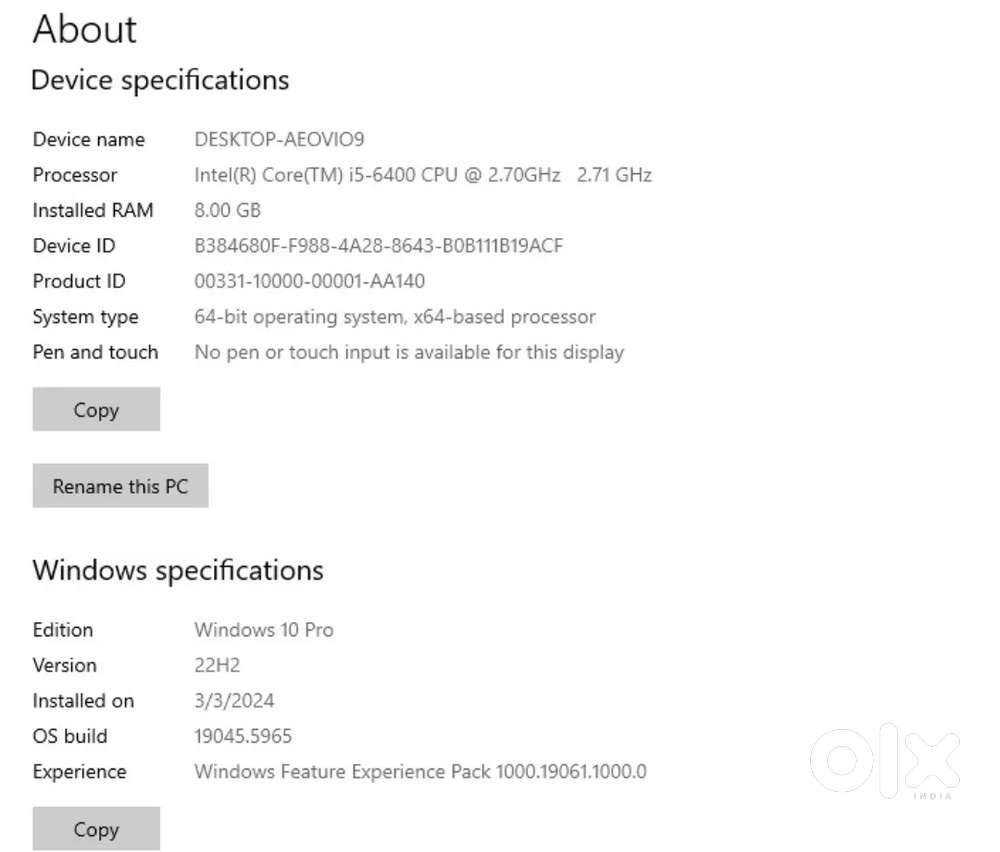Click the 'Experience' label
This screenshot has height=852, width=1000.
pos(80,772)
